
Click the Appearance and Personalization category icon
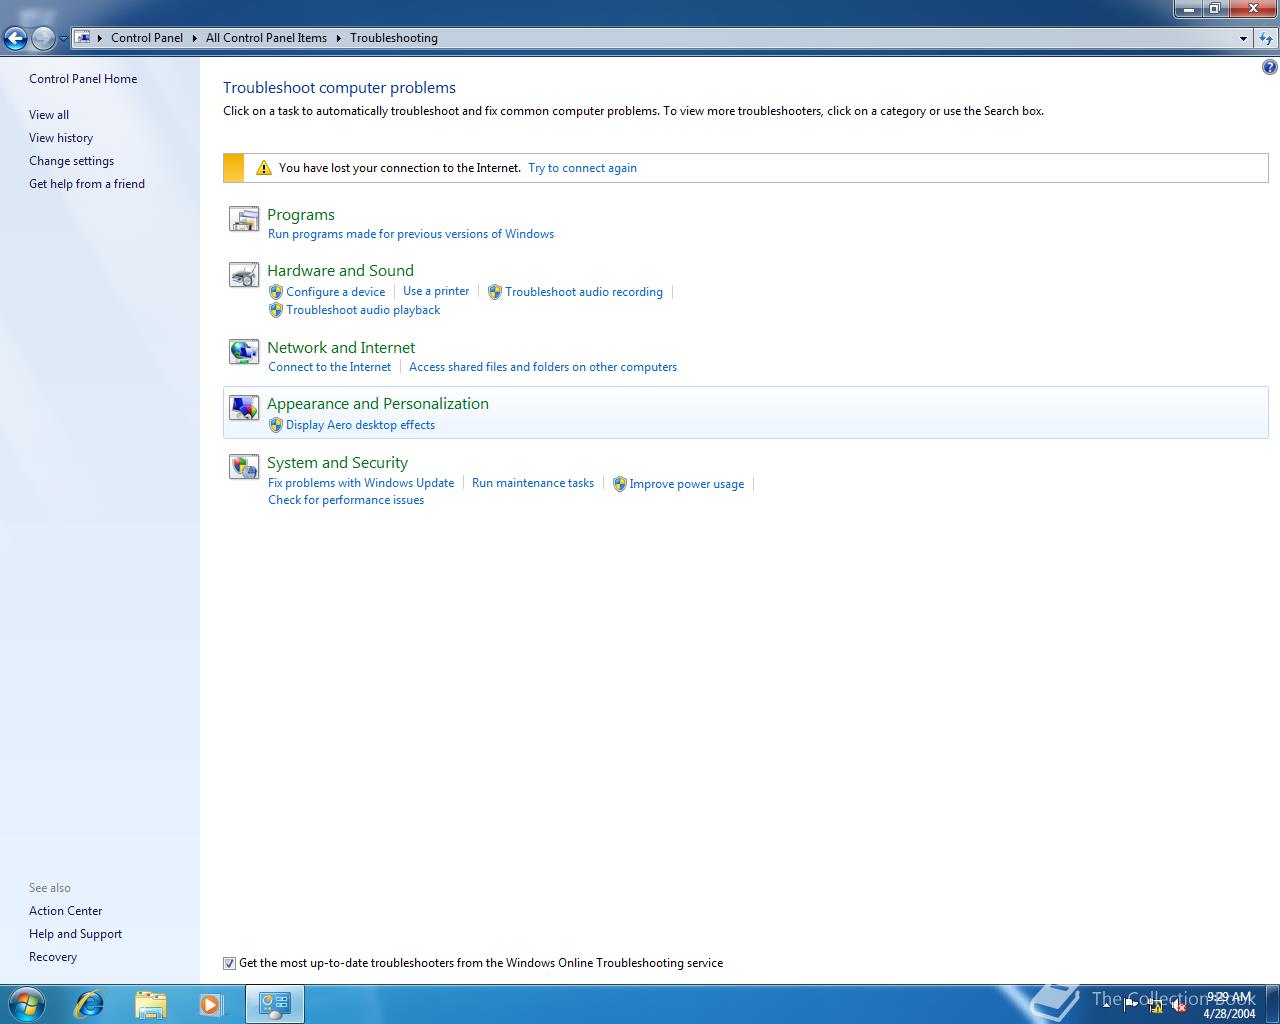point(244,408)
